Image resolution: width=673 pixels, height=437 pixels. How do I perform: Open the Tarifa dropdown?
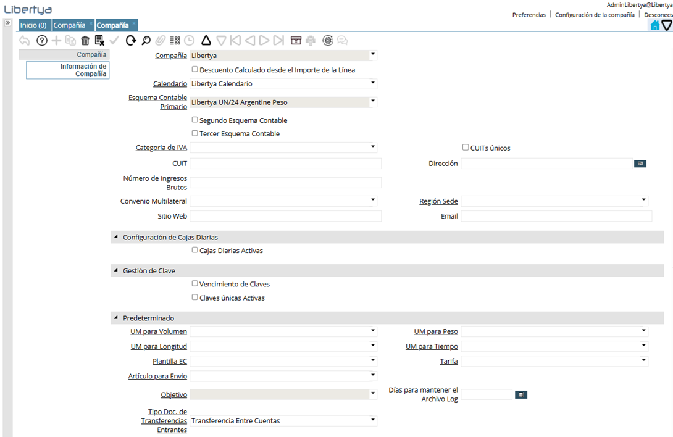[x=644, y=361]
